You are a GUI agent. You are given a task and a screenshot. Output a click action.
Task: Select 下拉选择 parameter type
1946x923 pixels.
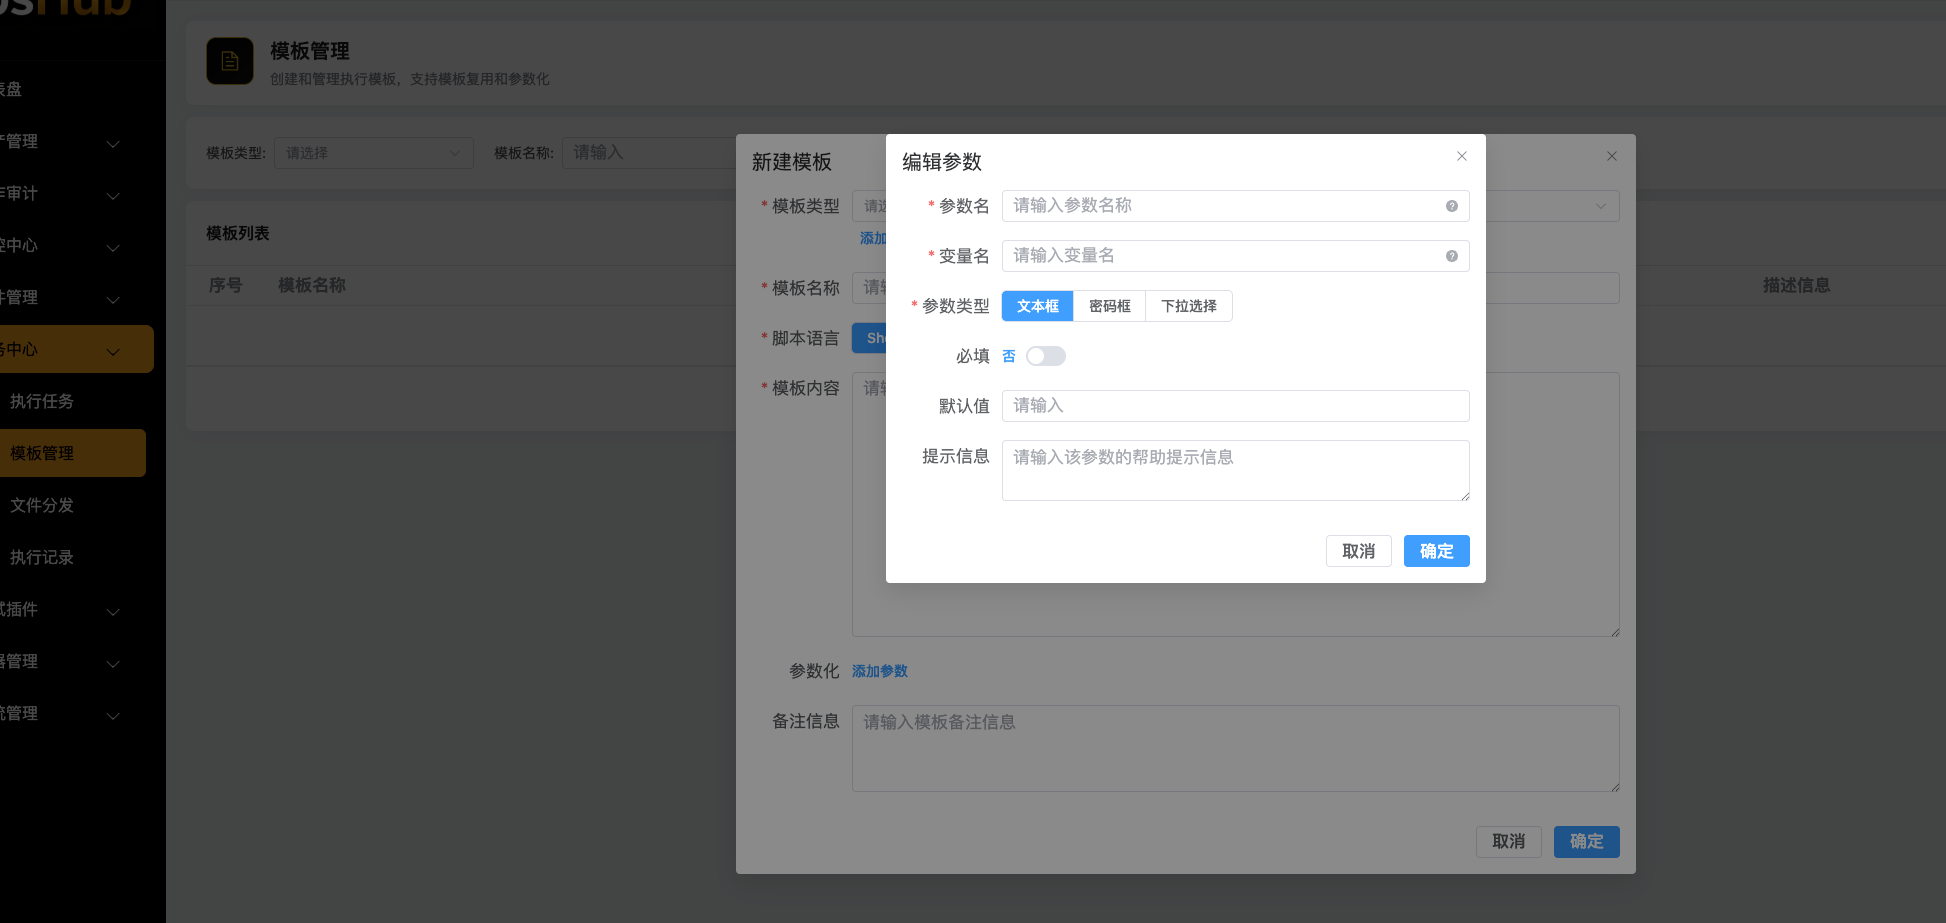1188,306
